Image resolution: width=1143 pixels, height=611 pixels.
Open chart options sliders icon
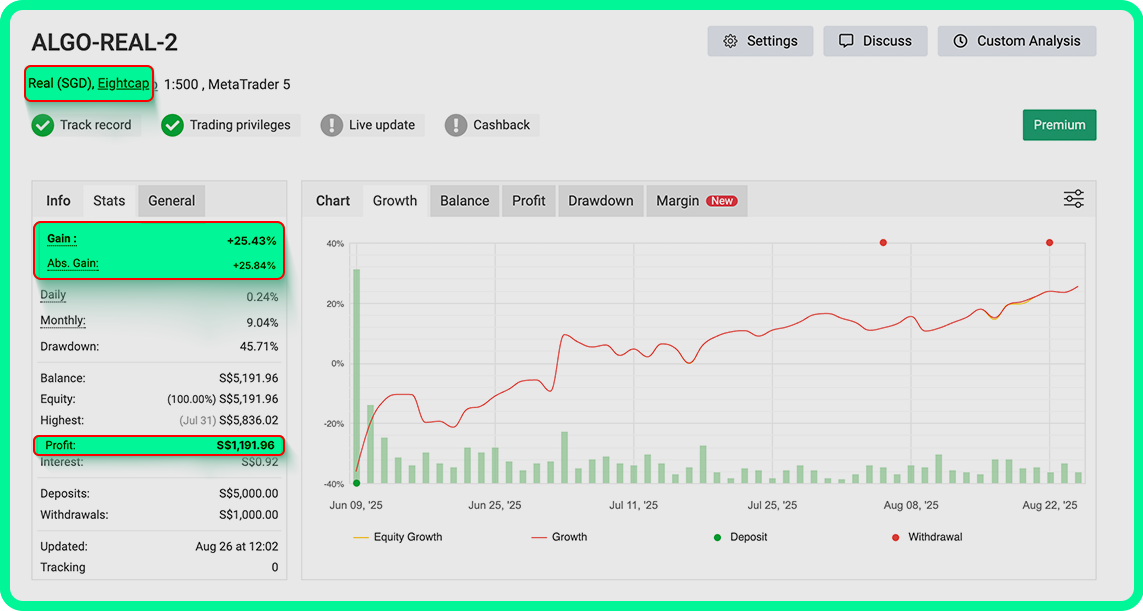[1073, 199]
